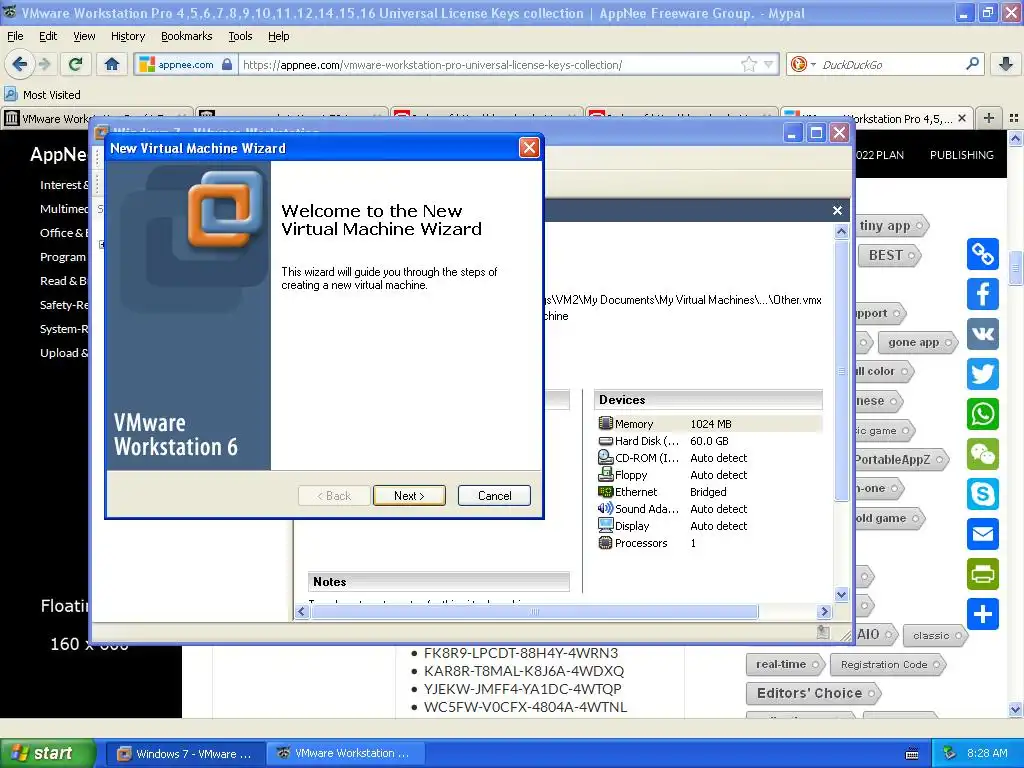Select the Sound Adapter device icon
The height and width of the screenshot is (768, 1024).
[605, 508]
